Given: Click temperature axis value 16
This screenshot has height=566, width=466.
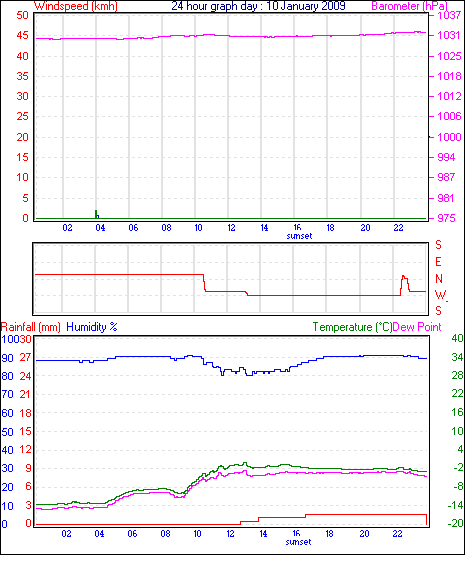Looking at the screenshot, I should click(x=457, y=413).
